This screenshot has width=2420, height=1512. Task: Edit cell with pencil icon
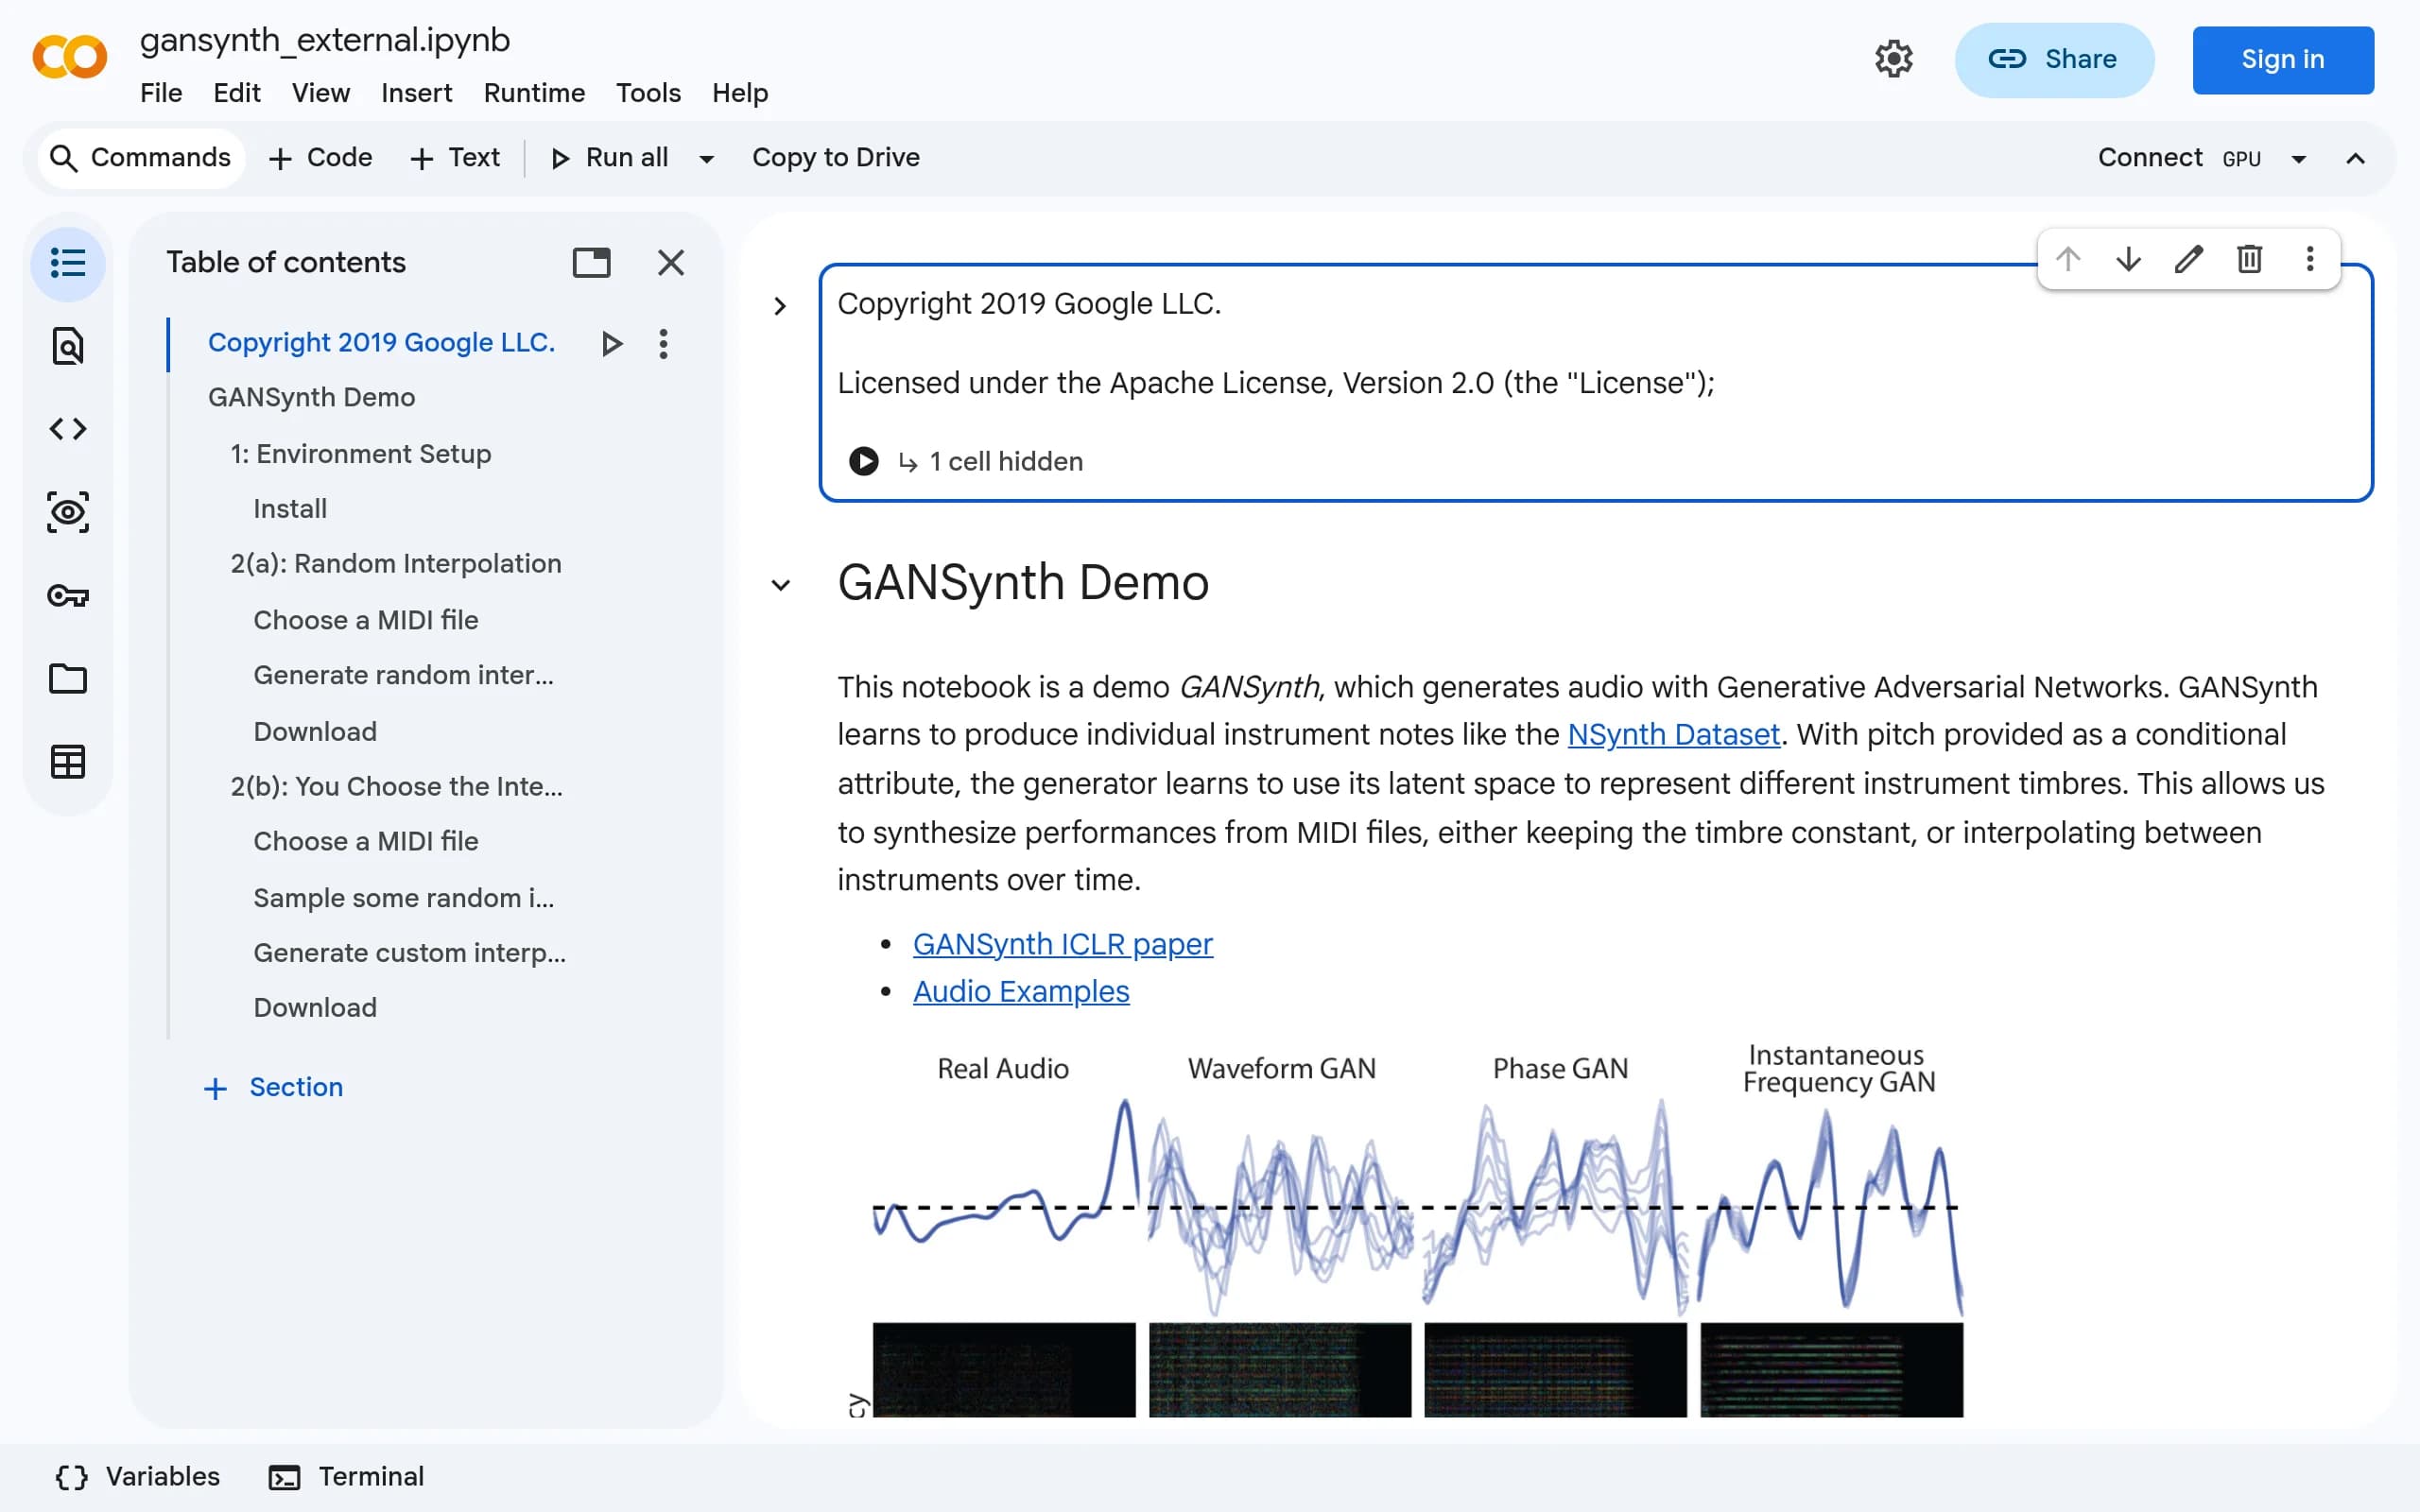pyautogui.click(x=2189, y=259)
